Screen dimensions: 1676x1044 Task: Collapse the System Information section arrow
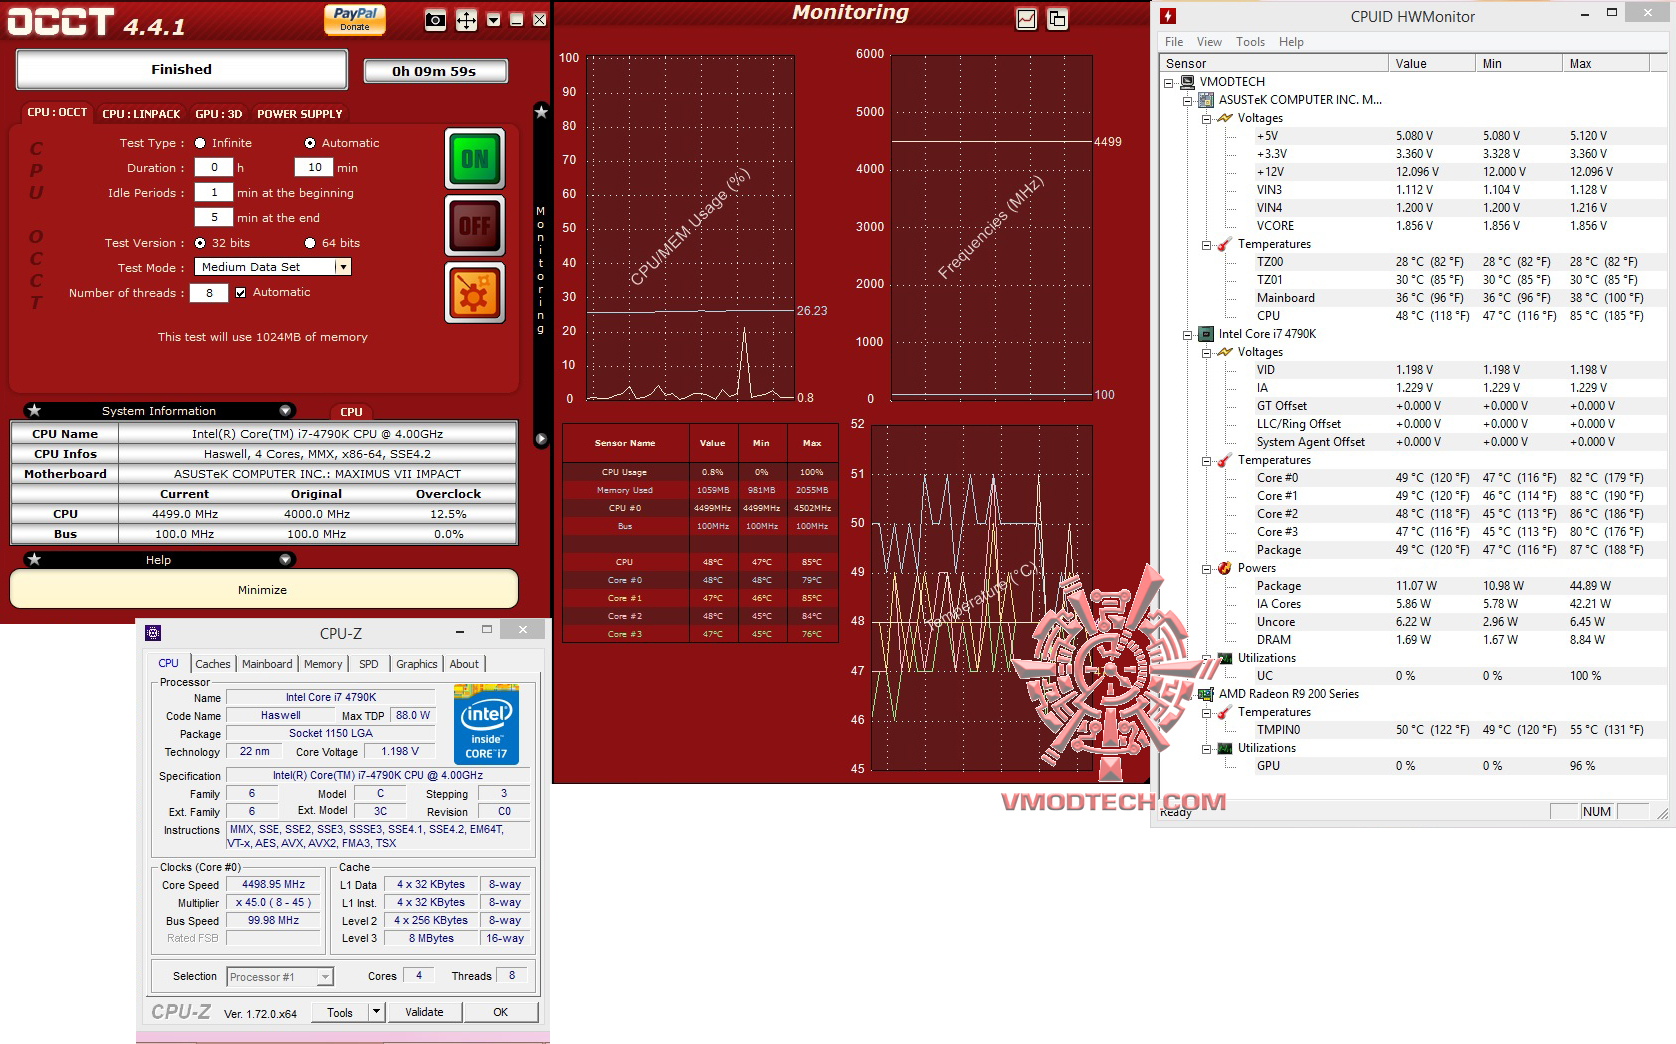(x=286, y=411)
